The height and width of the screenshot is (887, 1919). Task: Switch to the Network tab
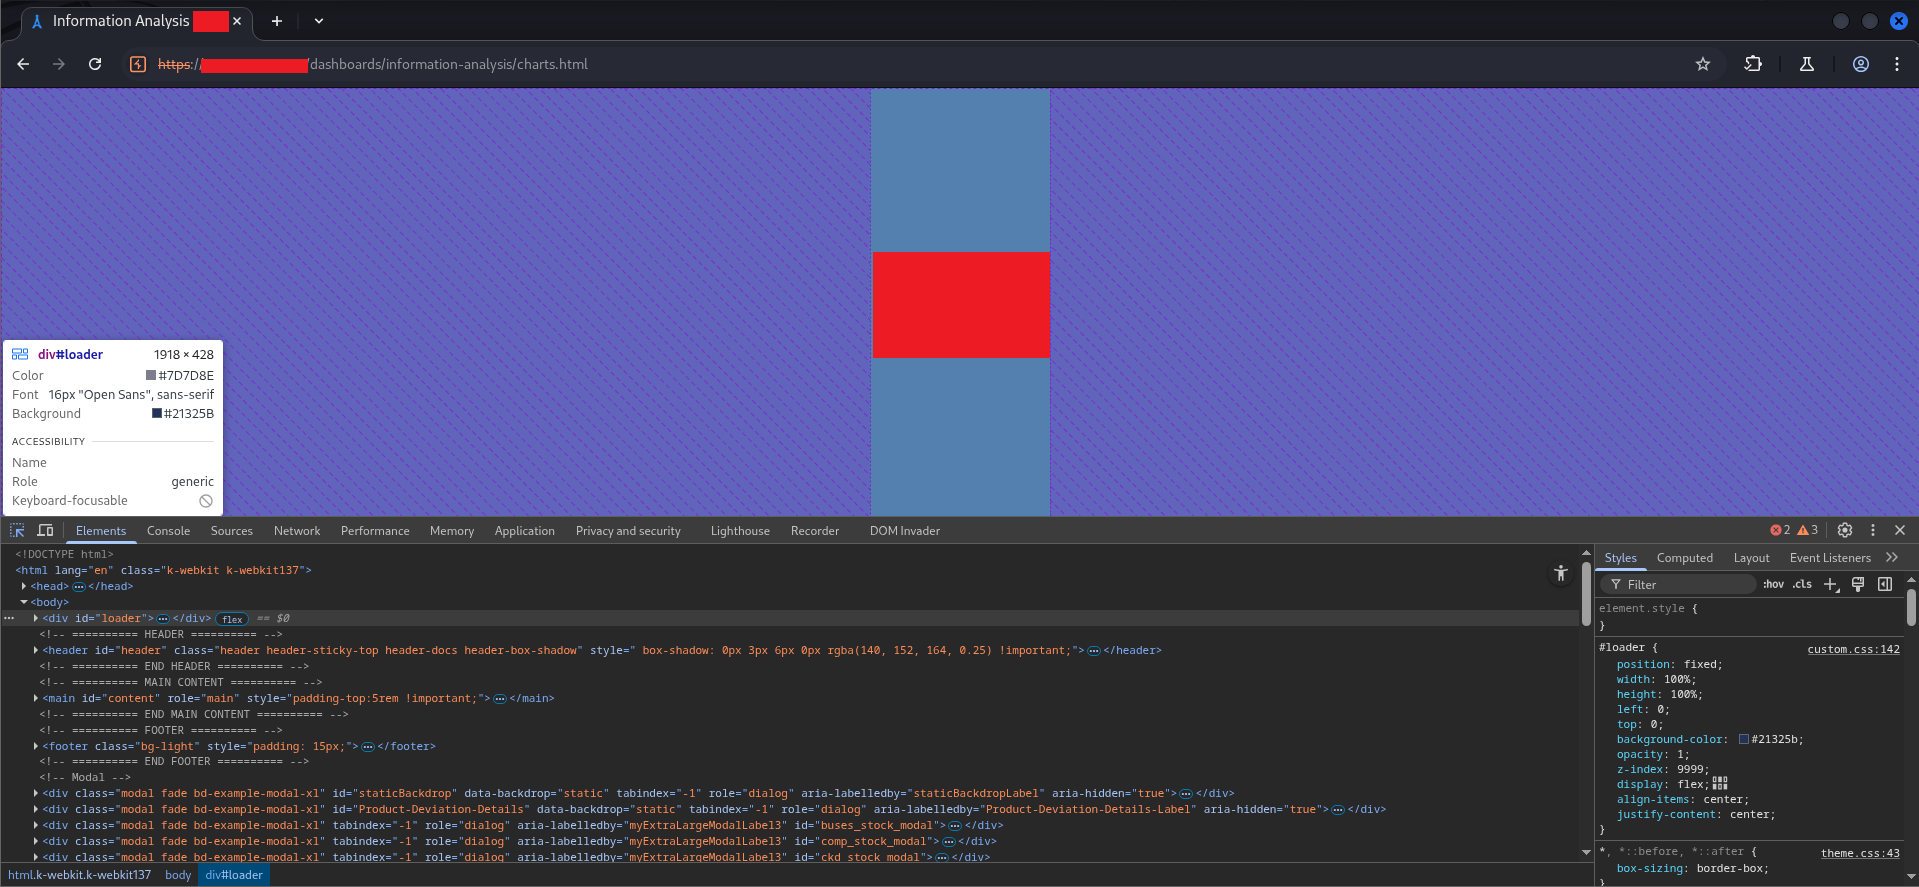point(297,531)
